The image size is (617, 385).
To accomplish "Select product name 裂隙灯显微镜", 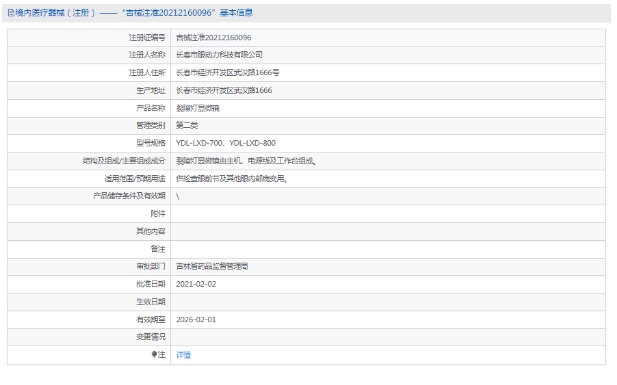I will pyautogui.click(x=198, y=108).
